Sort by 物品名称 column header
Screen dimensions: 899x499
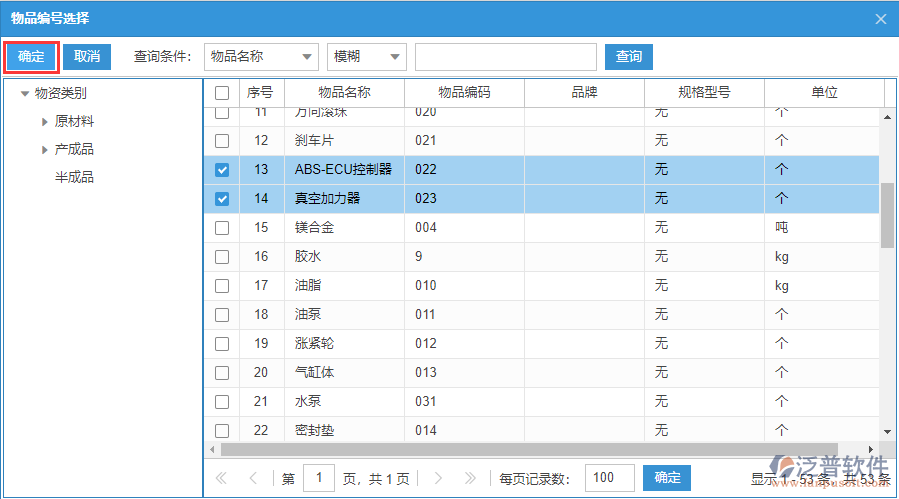point(344,93)
